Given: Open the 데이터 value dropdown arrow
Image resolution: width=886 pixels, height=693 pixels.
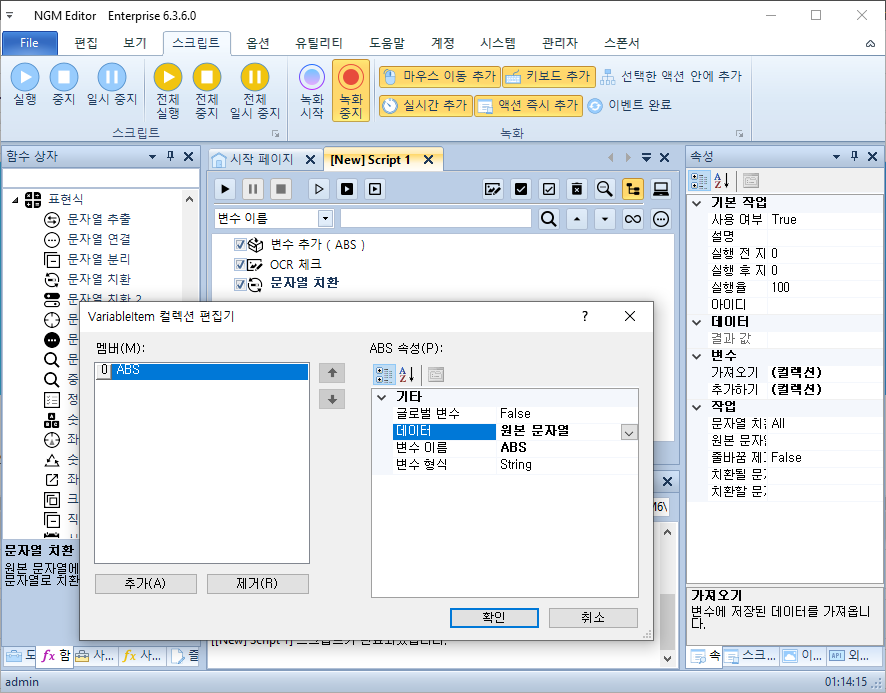Looking at the screenshot, I should coord(629,432).
